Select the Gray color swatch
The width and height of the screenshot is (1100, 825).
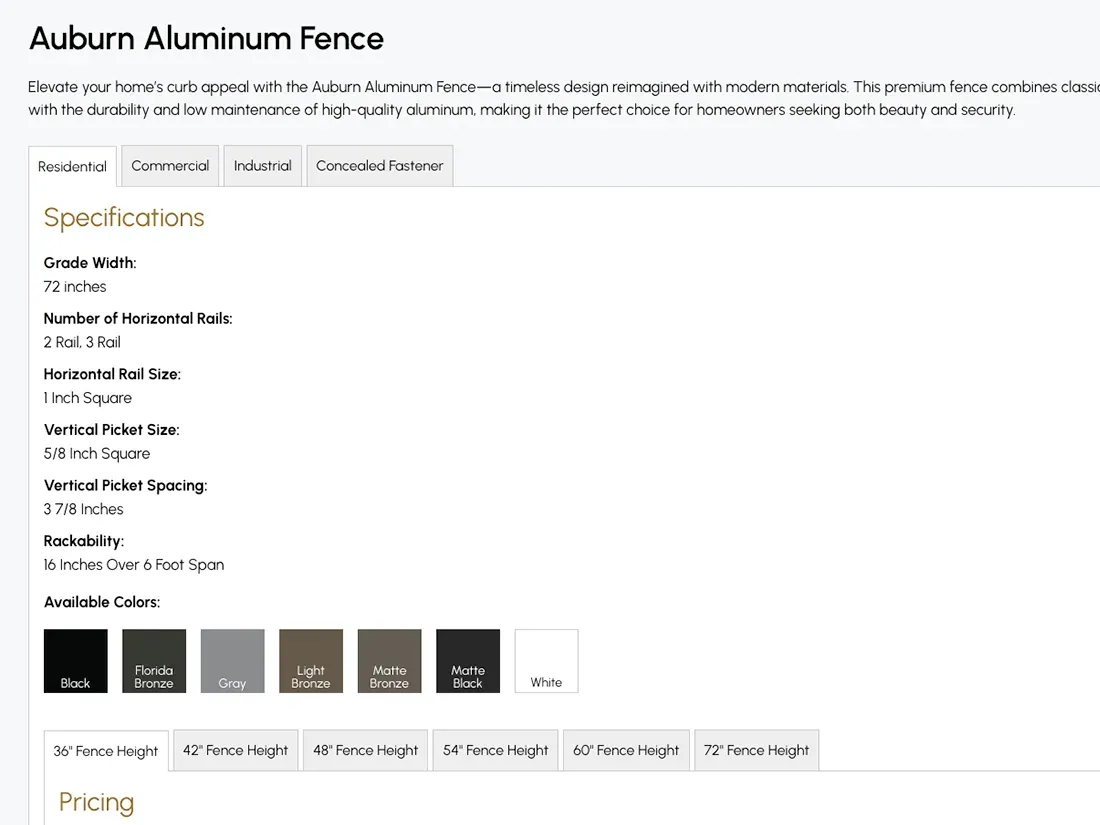(233, 661)
